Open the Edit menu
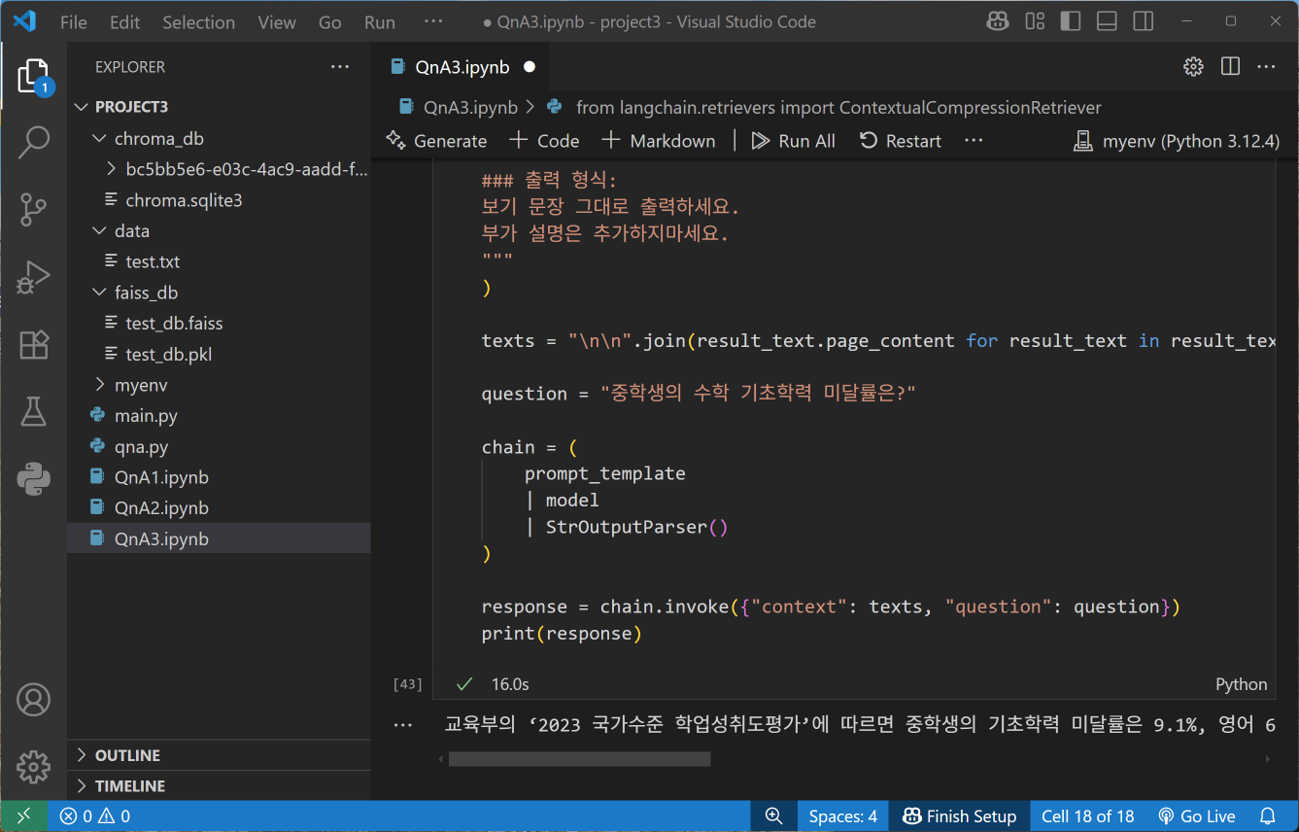Viewport: 1299px width, 832px height. point(125,22)
